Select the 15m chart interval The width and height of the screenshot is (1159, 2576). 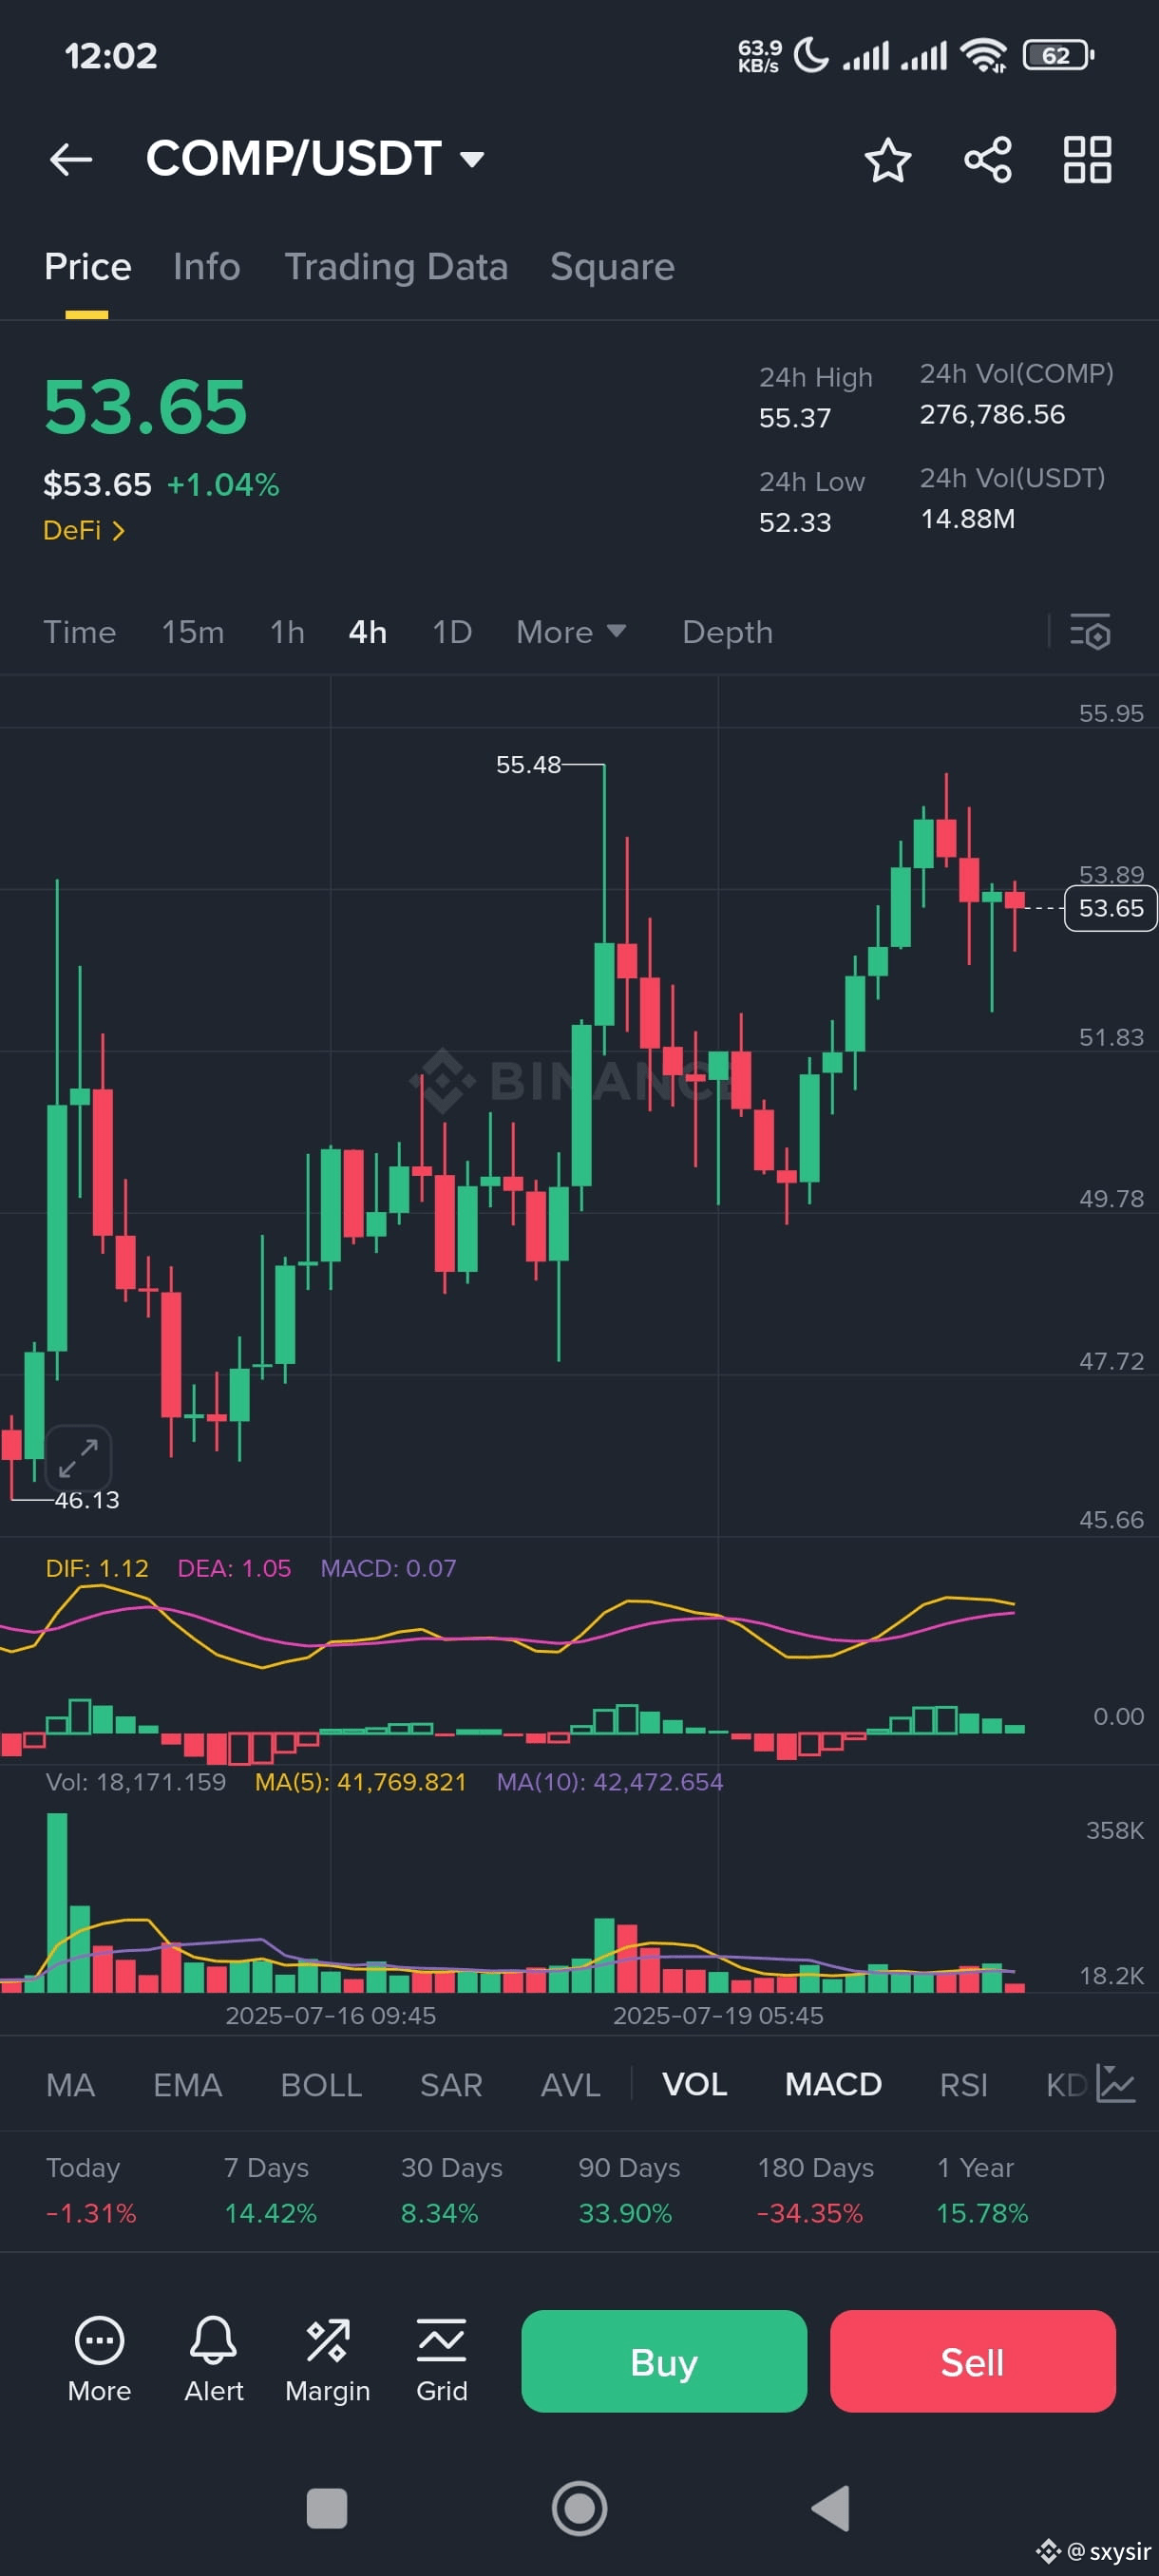(x=193, y=632)
